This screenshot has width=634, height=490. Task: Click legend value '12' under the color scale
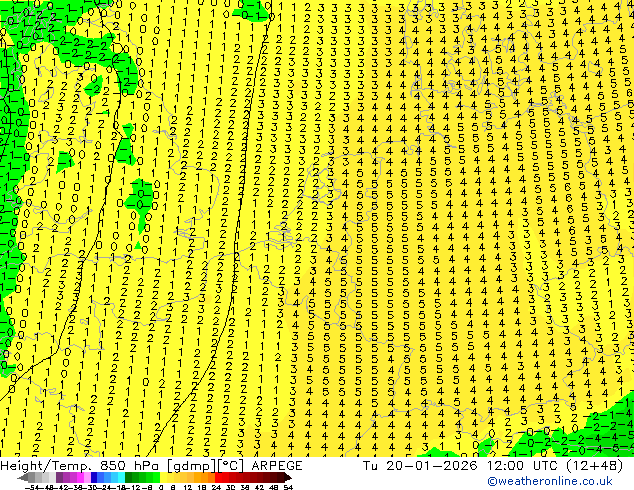pos(187,487)
